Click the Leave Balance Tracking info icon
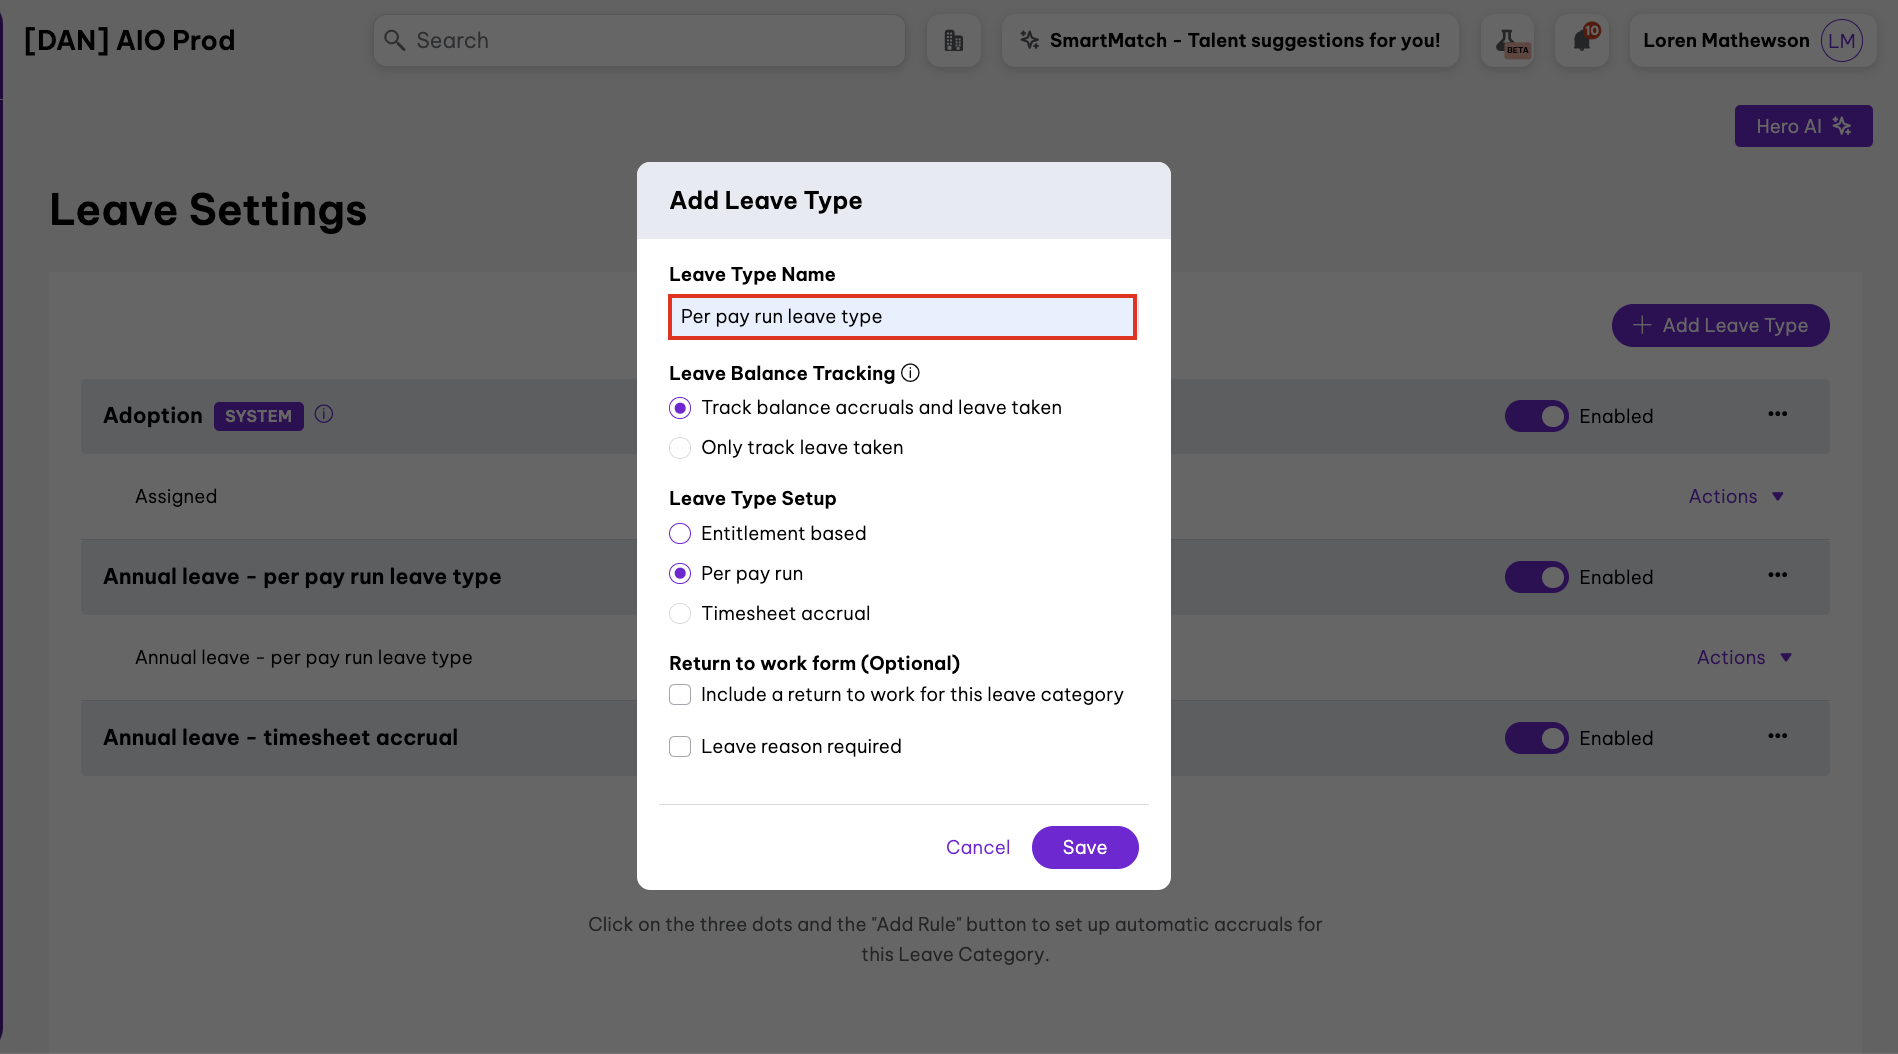The width and height of the screenshot is (1898, 1054). pos(910,373)
